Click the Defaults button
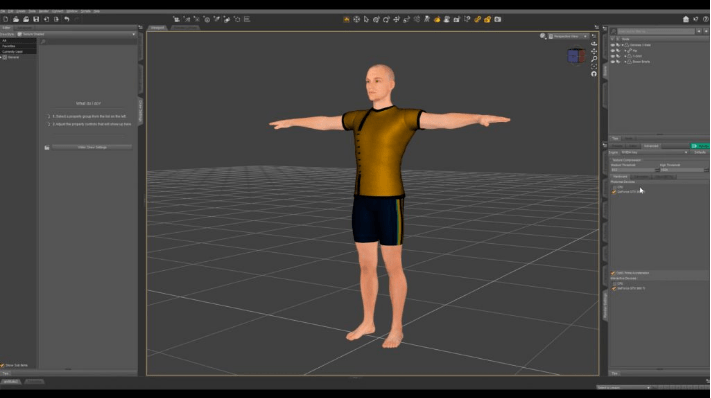This screenshot has height=398, width=711. pos(700,152)
